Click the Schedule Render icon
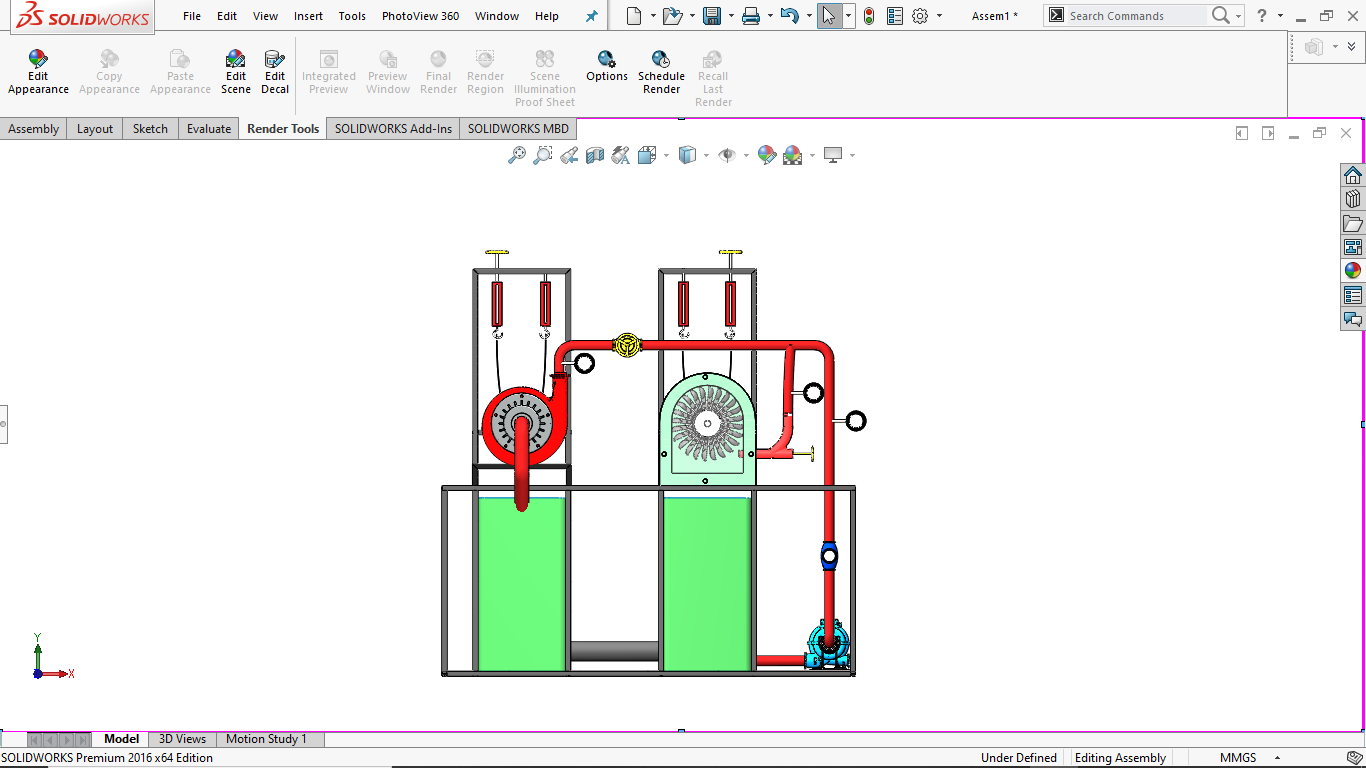The height and width of the screenshot is (768, 1366). (661, 72)
